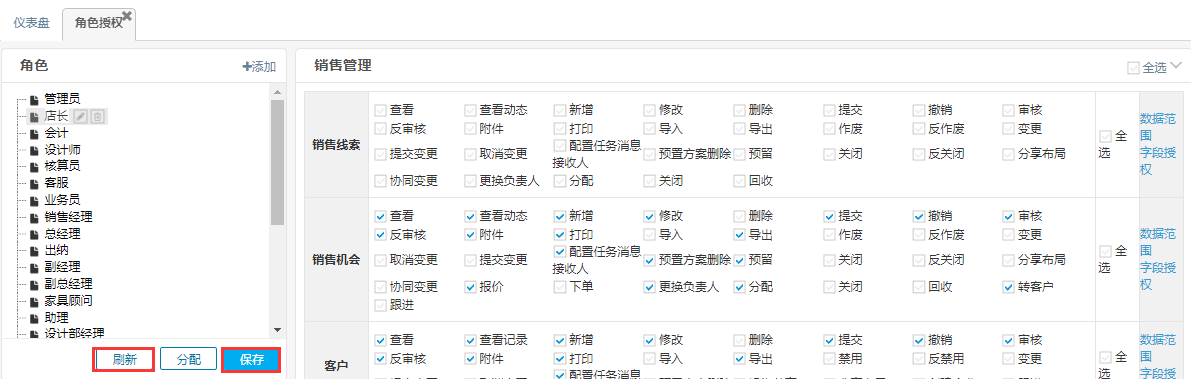
Task: Select the 副总经理 role
Action: pos(68,284)
